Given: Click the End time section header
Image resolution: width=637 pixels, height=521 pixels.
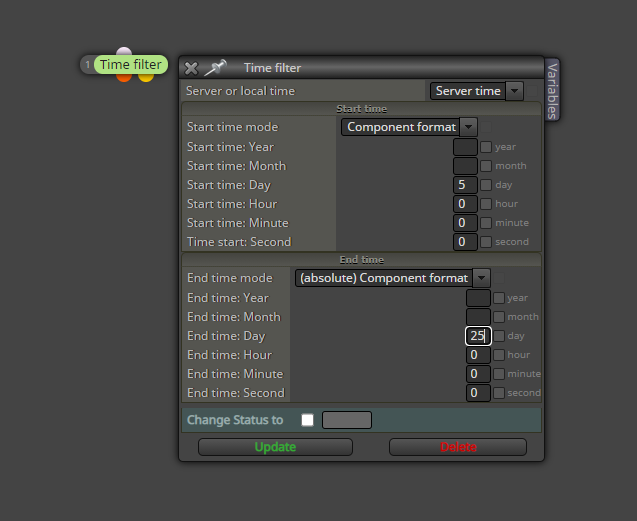Looking at the screenshot, I should pos(362,260).
